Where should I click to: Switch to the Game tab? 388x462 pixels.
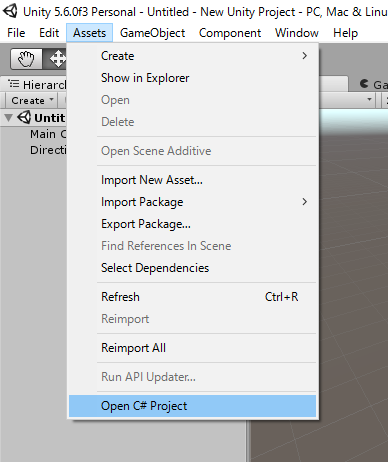[373, 84]
